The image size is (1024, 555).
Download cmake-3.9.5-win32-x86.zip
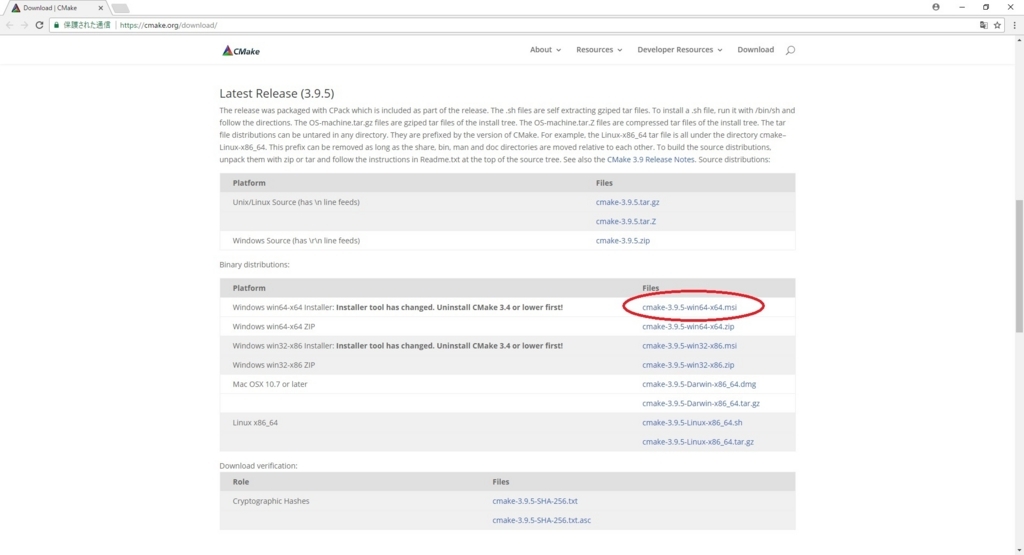pyautogui.click(x=688, y=365)
